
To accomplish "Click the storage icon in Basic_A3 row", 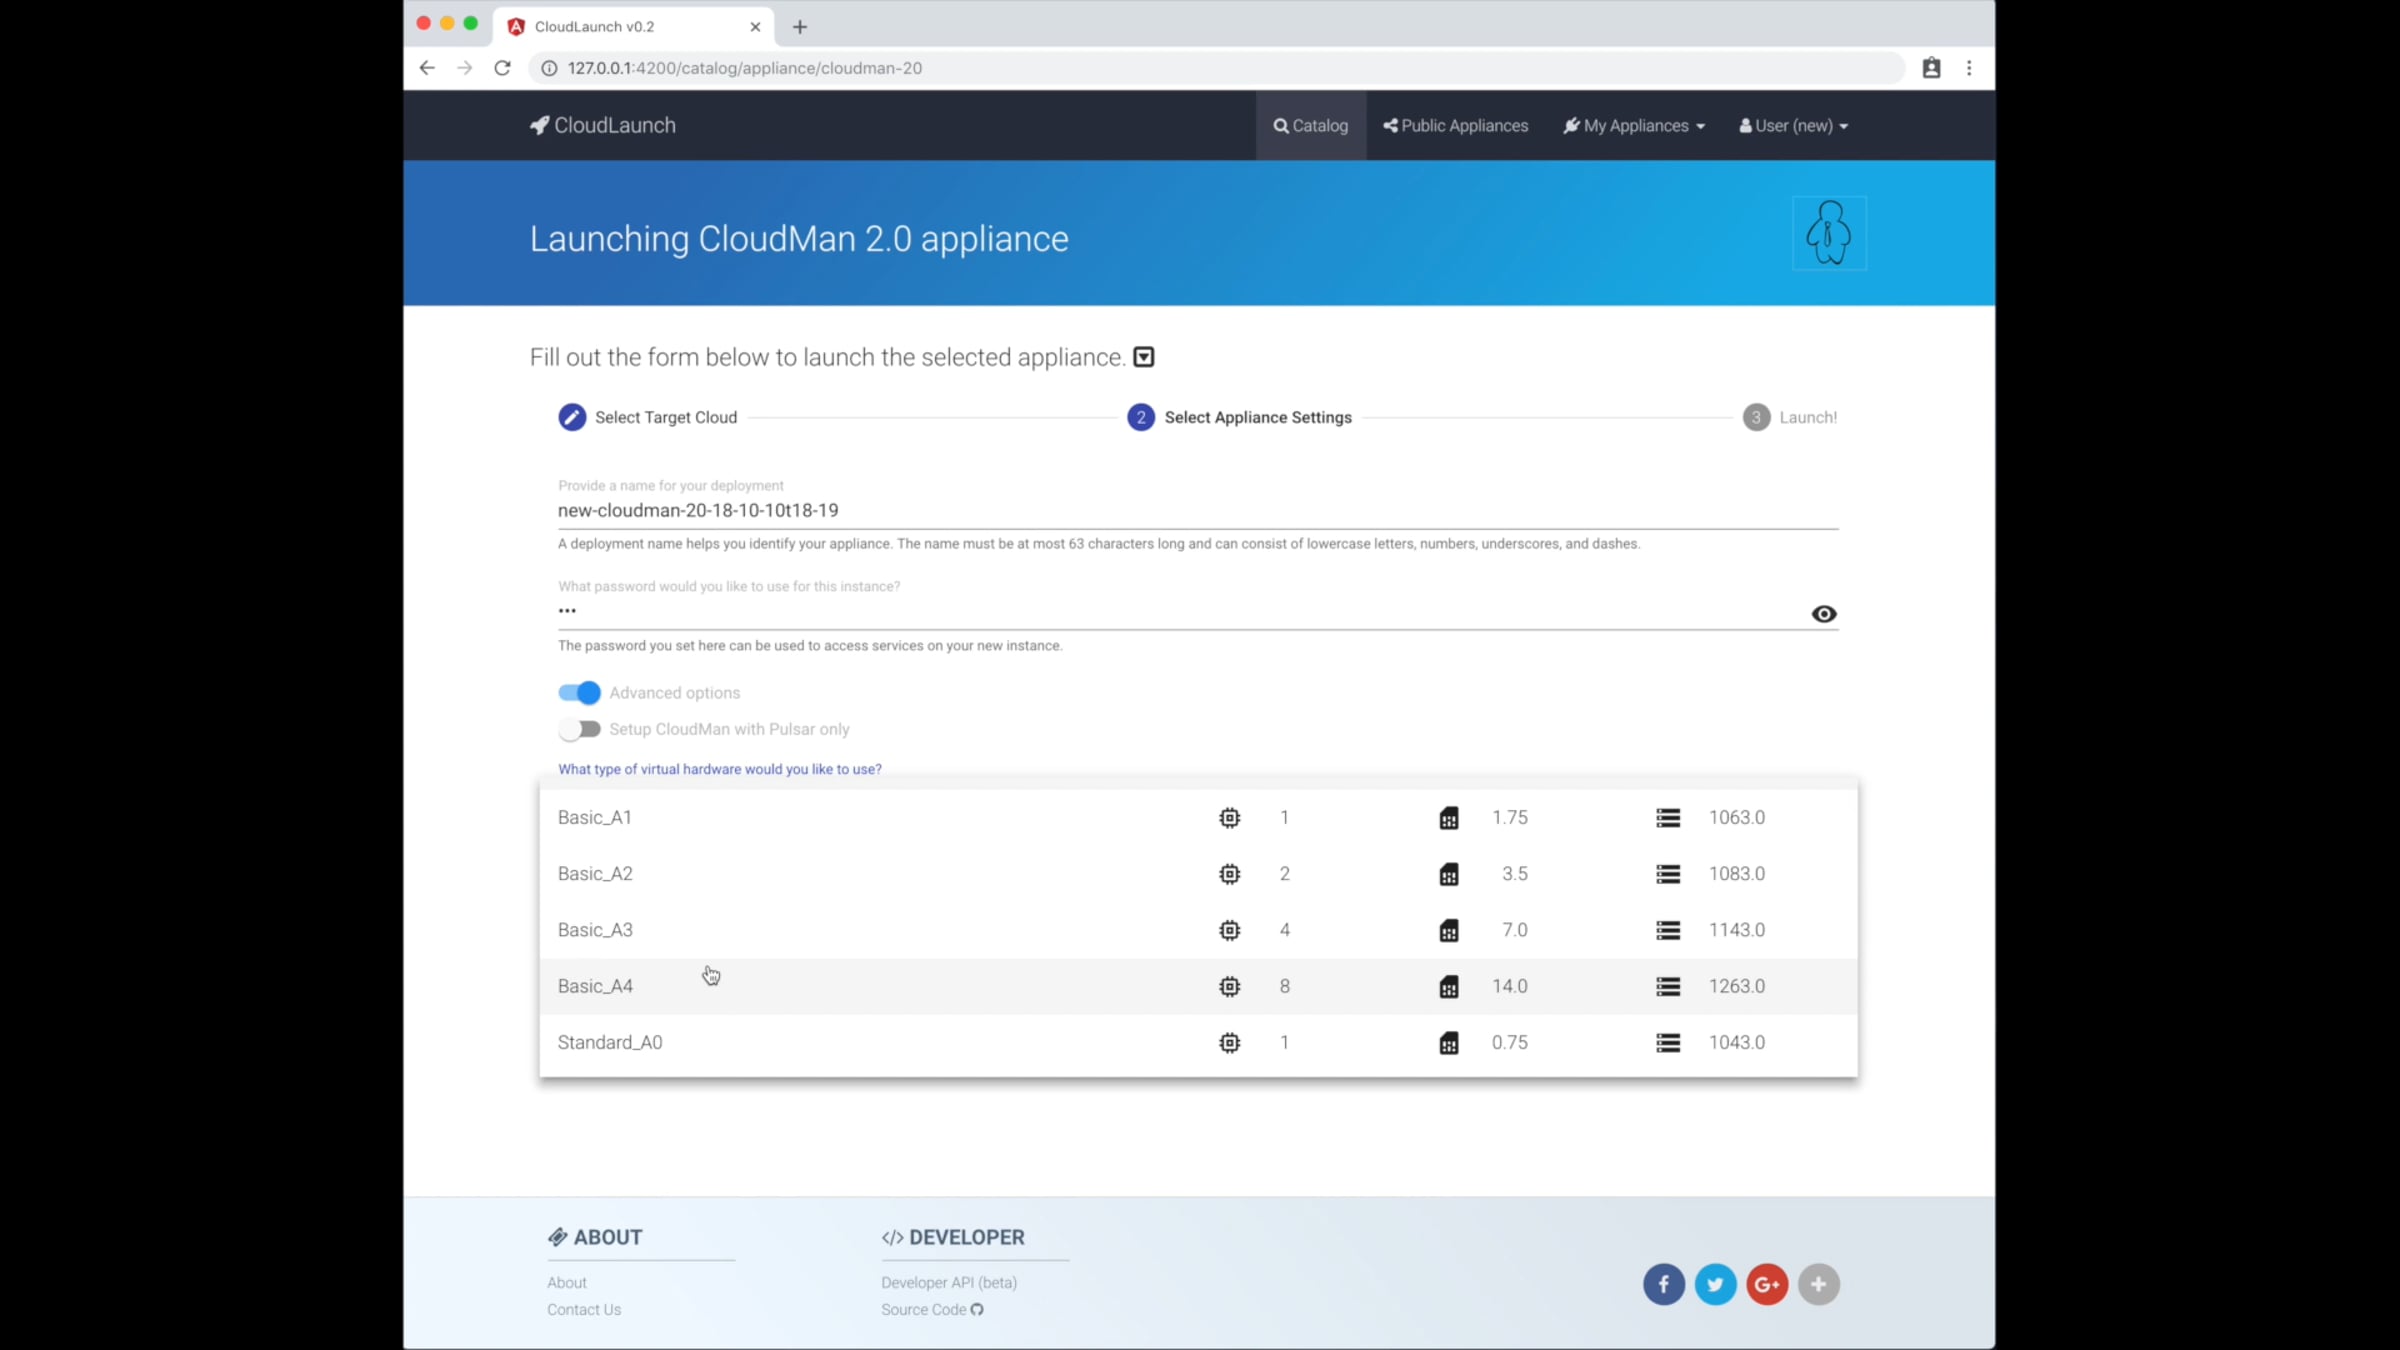I will (x=1668, y=930).
